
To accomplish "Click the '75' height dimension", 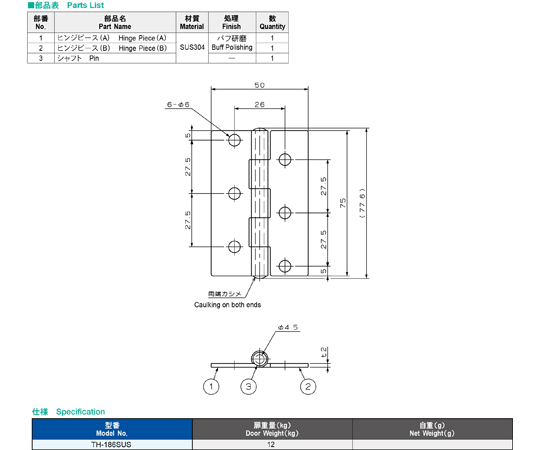I will point(343,203).
